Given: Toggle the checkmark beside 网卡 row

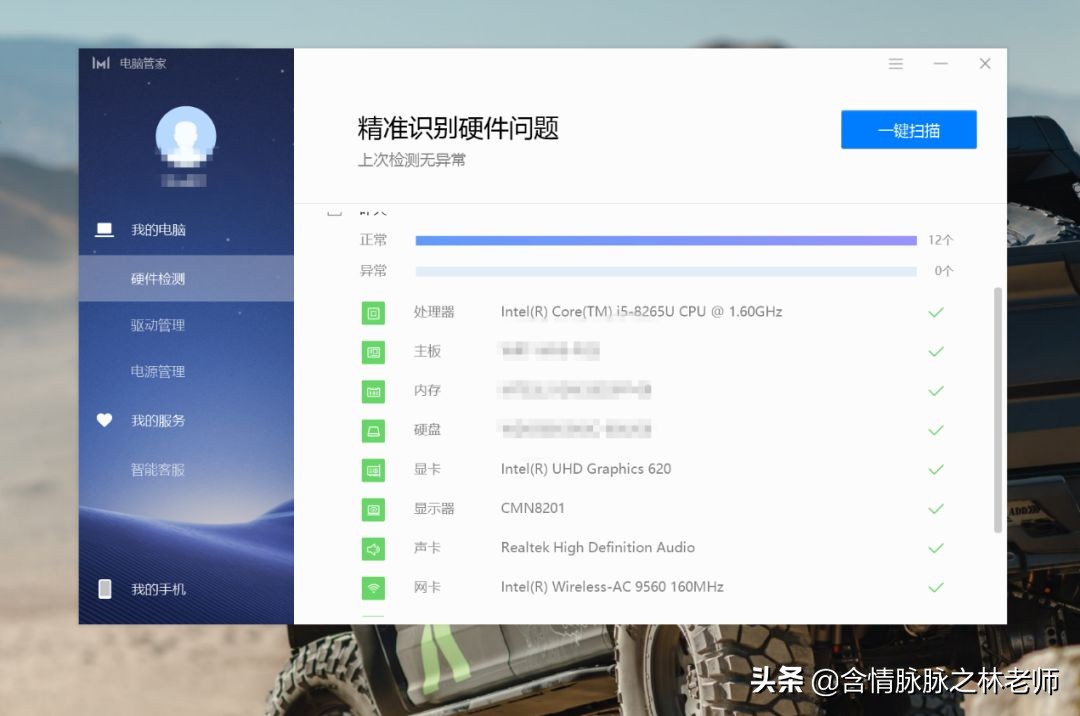Looking at the screenshot, I should (x=936, y=588).
